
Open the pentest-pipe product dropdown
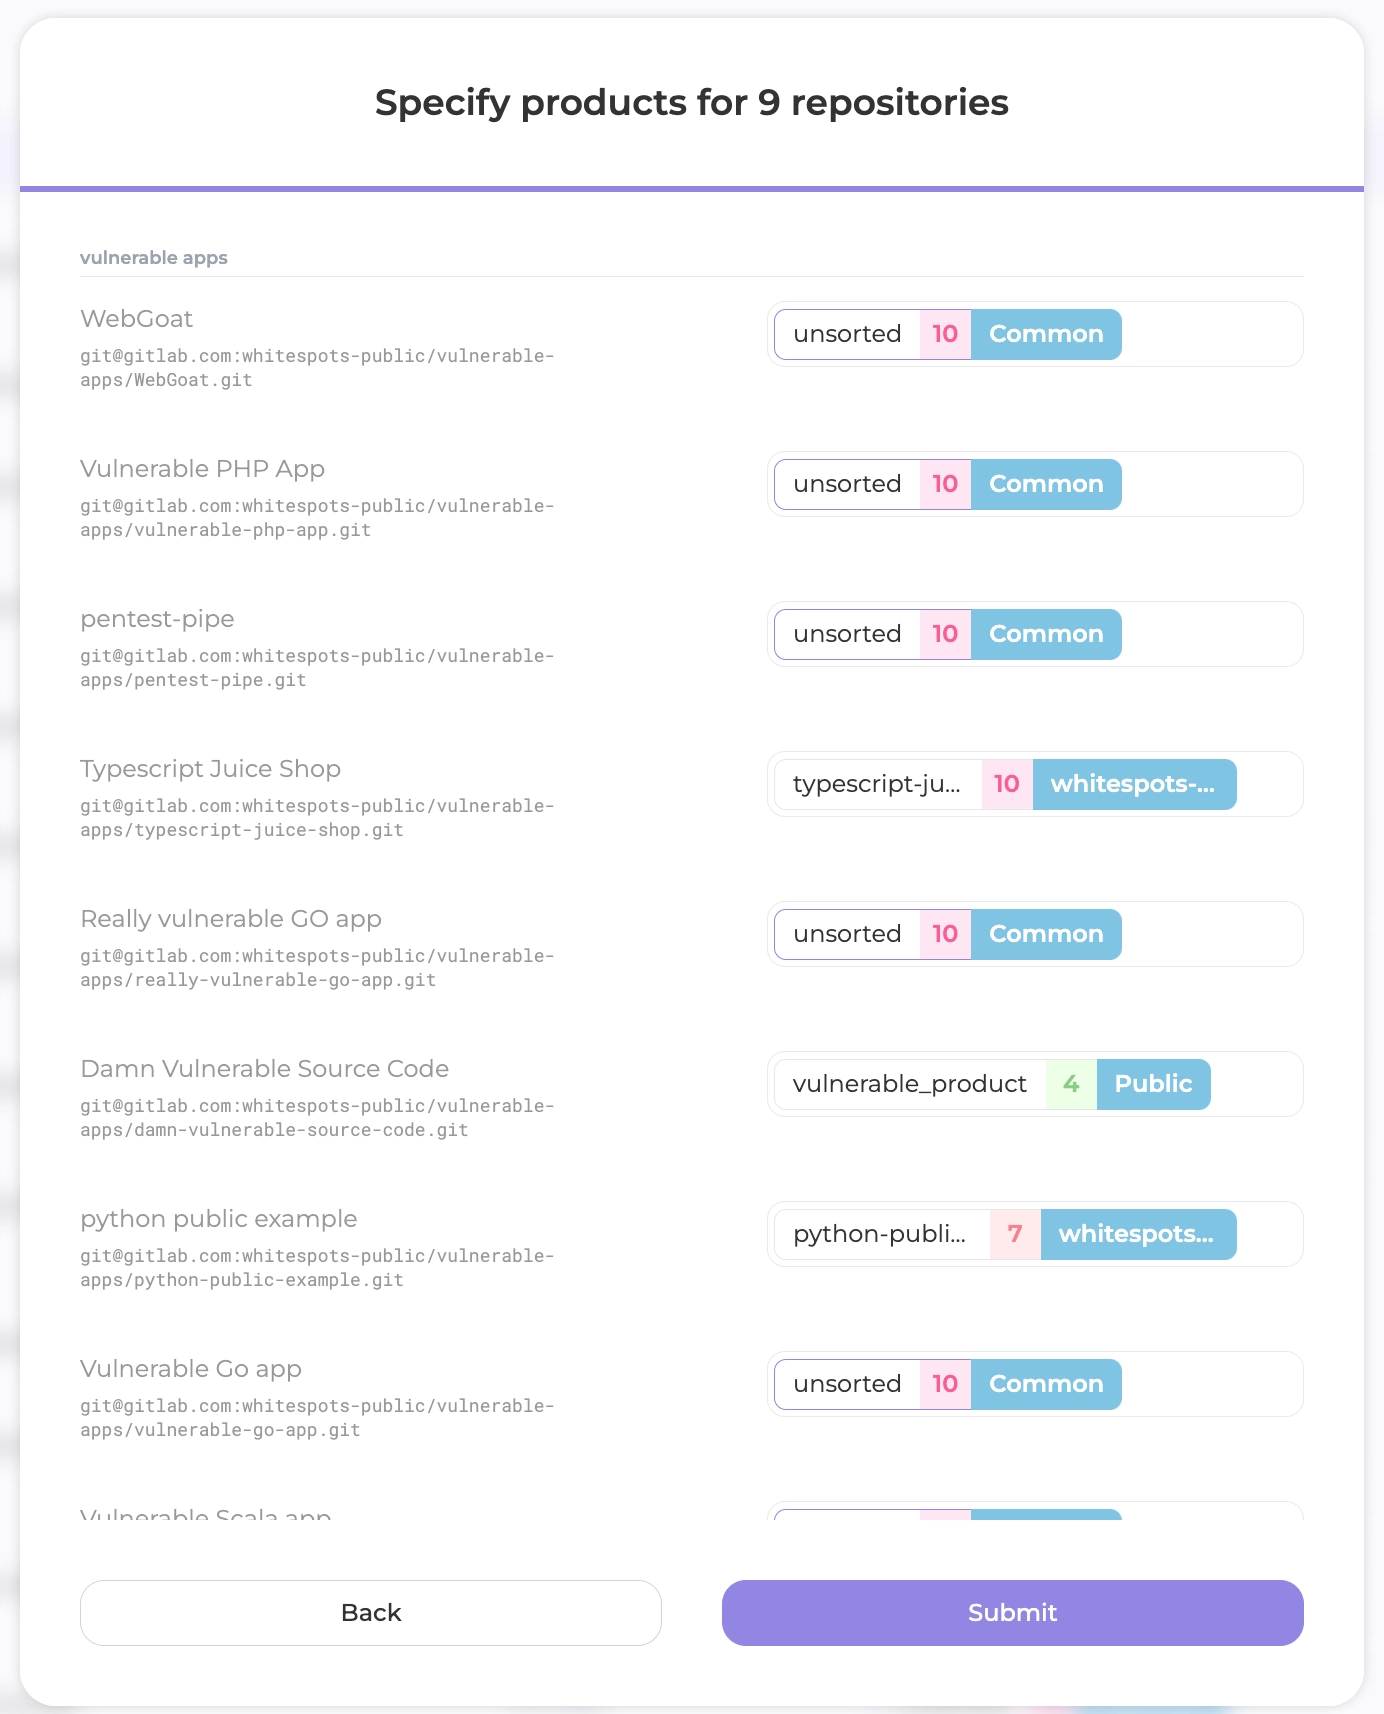pos(1034,634)
